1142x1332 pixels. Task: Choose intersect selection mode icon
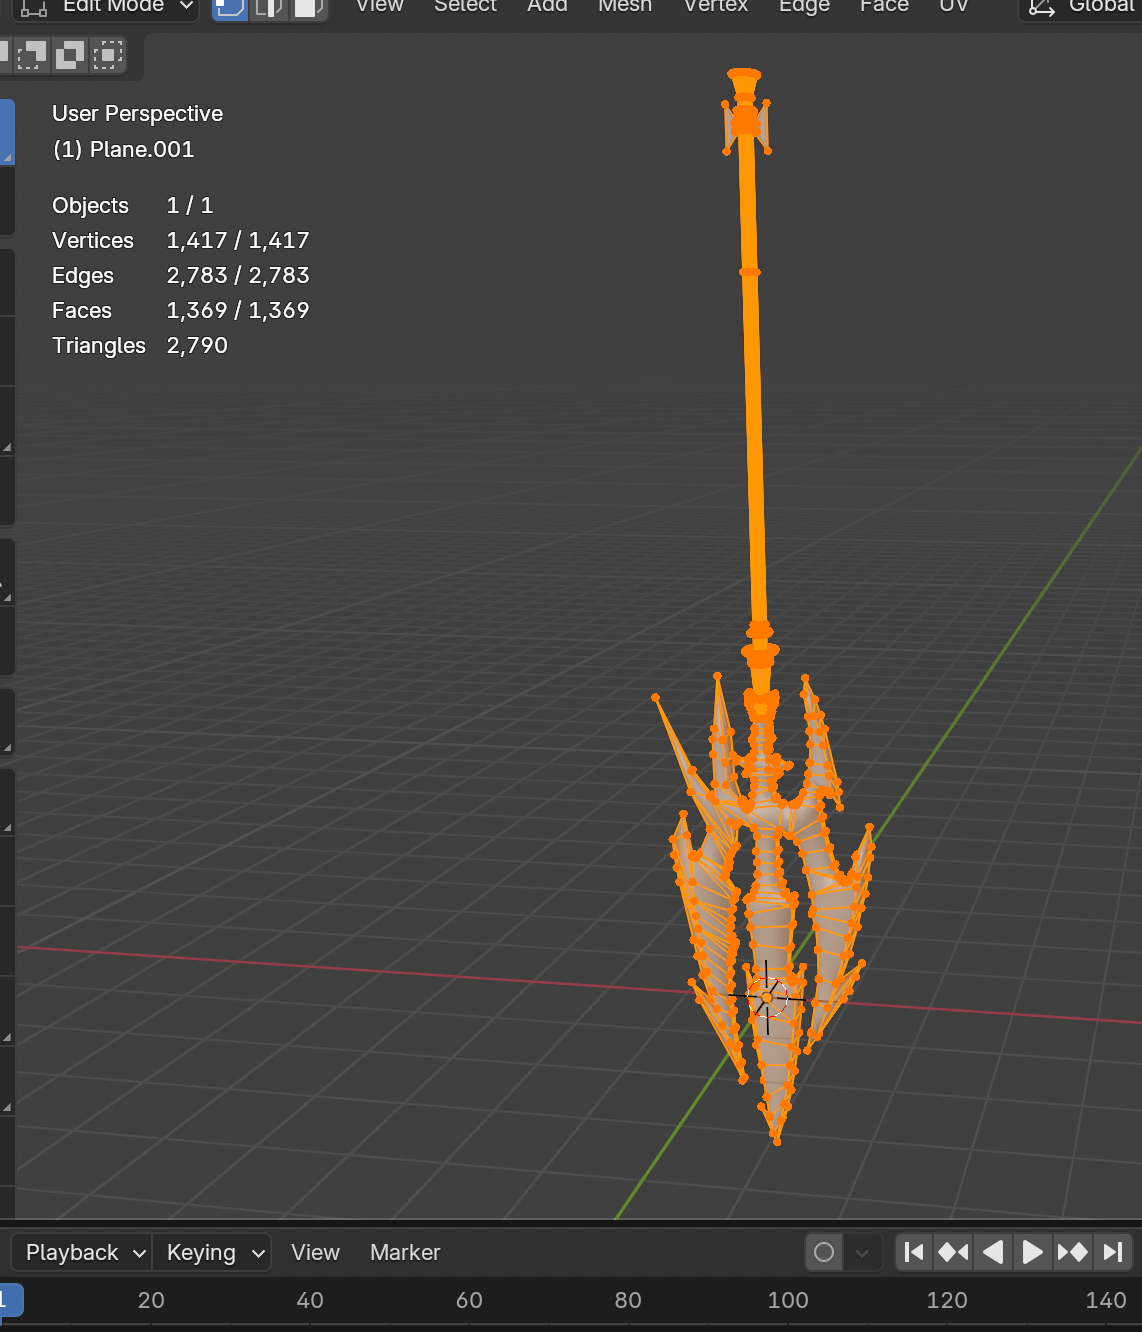point(107,54)
